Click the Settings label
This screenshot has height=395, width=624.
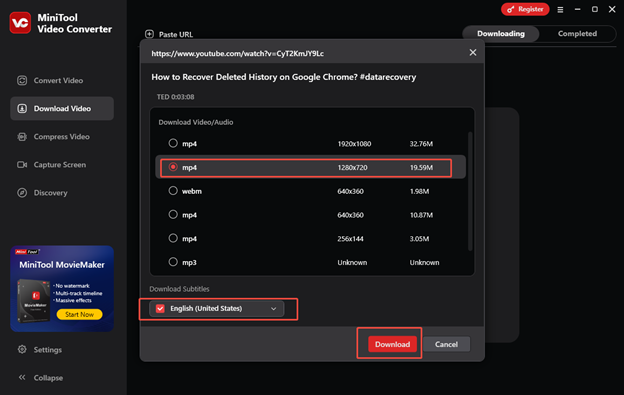48,350
